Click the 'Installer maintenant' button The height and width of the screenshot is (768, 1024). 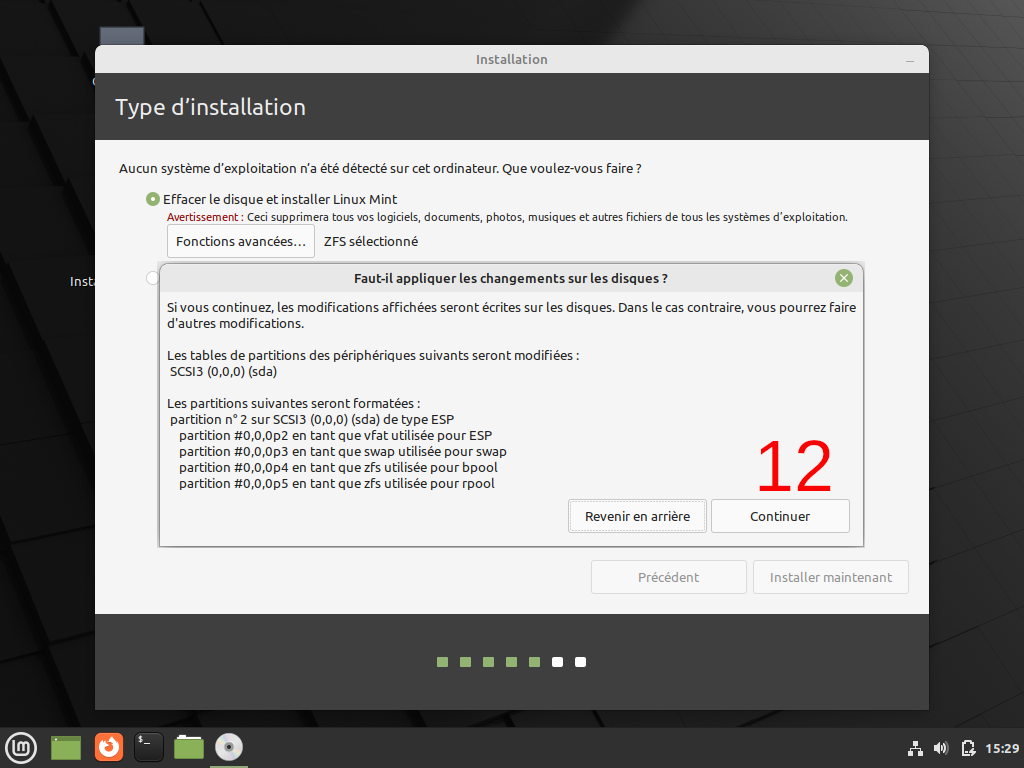[830, 577]
